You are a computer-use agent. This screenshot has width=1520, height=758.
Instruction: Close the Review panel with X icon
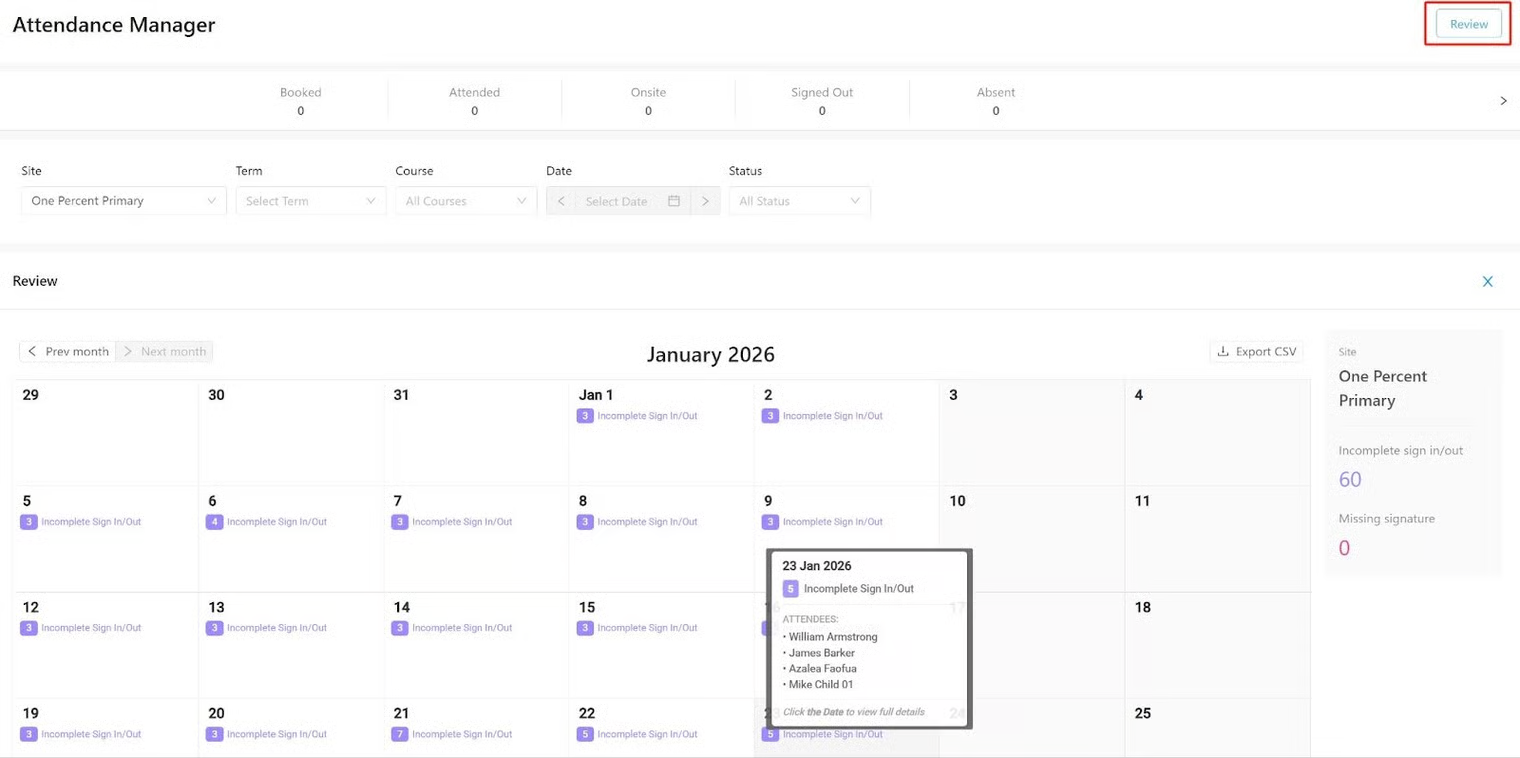click(1487, 282)
